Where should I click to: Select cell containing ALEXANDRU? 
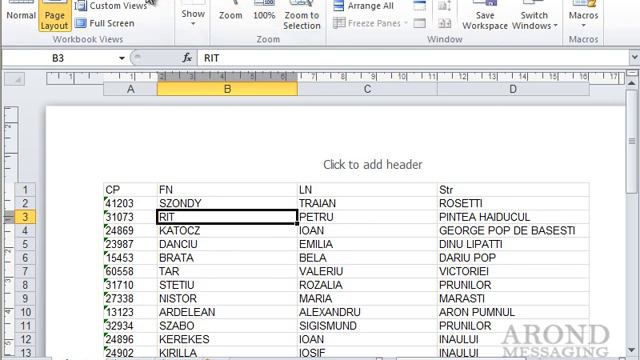click(367, 312)
